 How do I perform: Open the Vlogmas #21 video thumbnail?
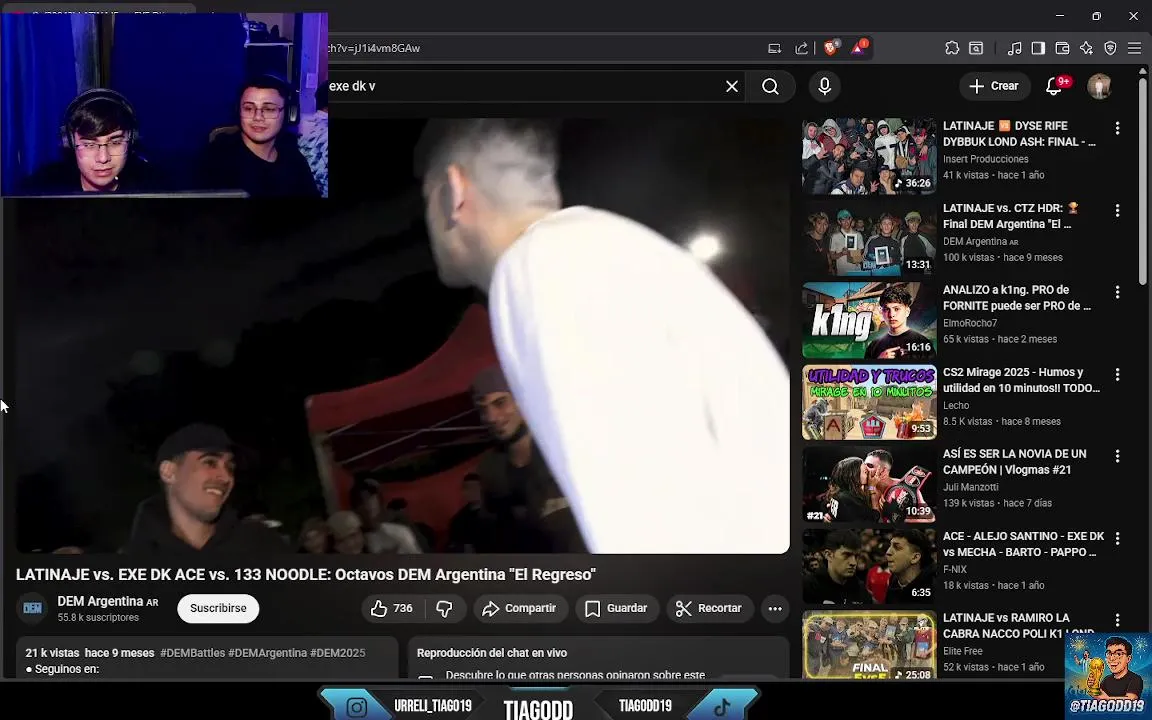click(869, 484)
